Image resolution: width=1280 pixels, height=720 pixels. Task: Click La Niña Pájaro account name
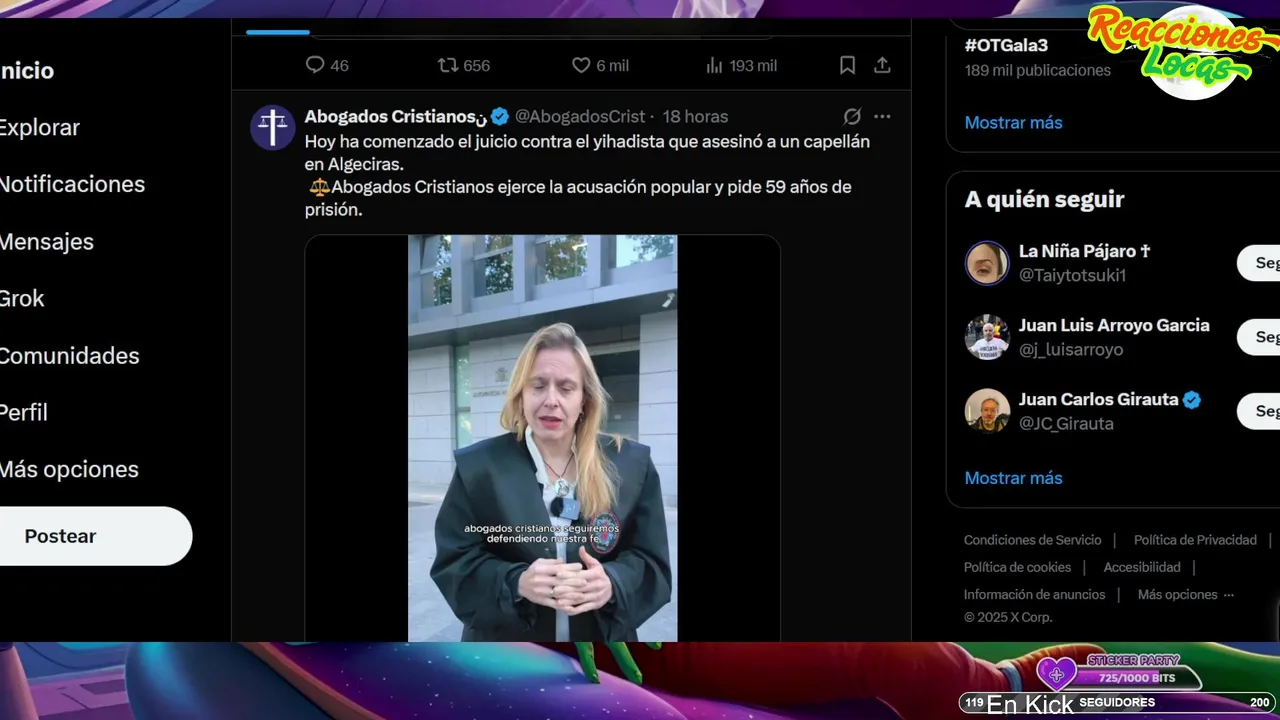click(1084, 251)
